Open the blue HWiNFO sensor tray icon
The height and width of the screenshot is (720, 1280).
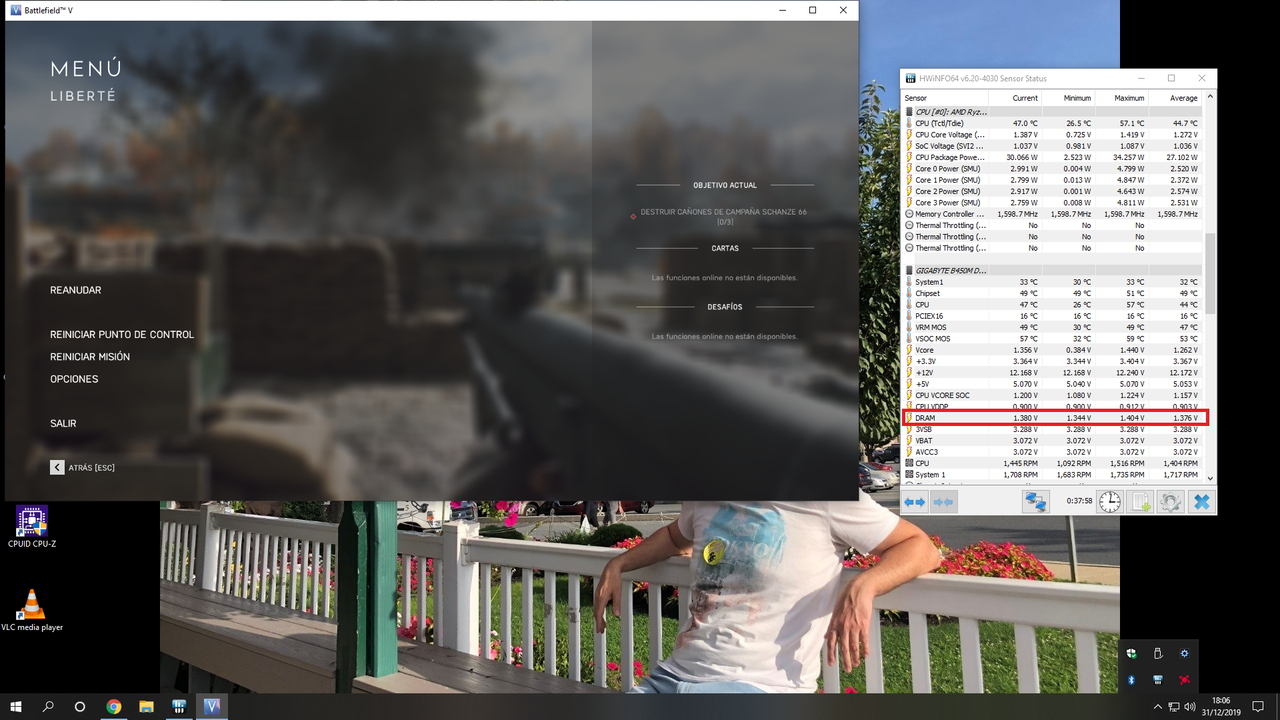[x=1158, y=679]
